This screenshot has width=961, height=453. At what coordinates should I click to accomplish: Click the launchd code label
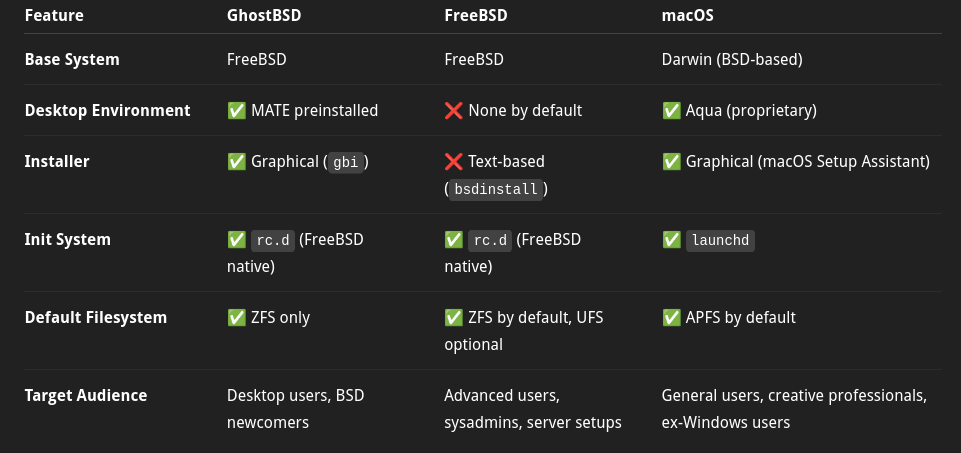720,240
